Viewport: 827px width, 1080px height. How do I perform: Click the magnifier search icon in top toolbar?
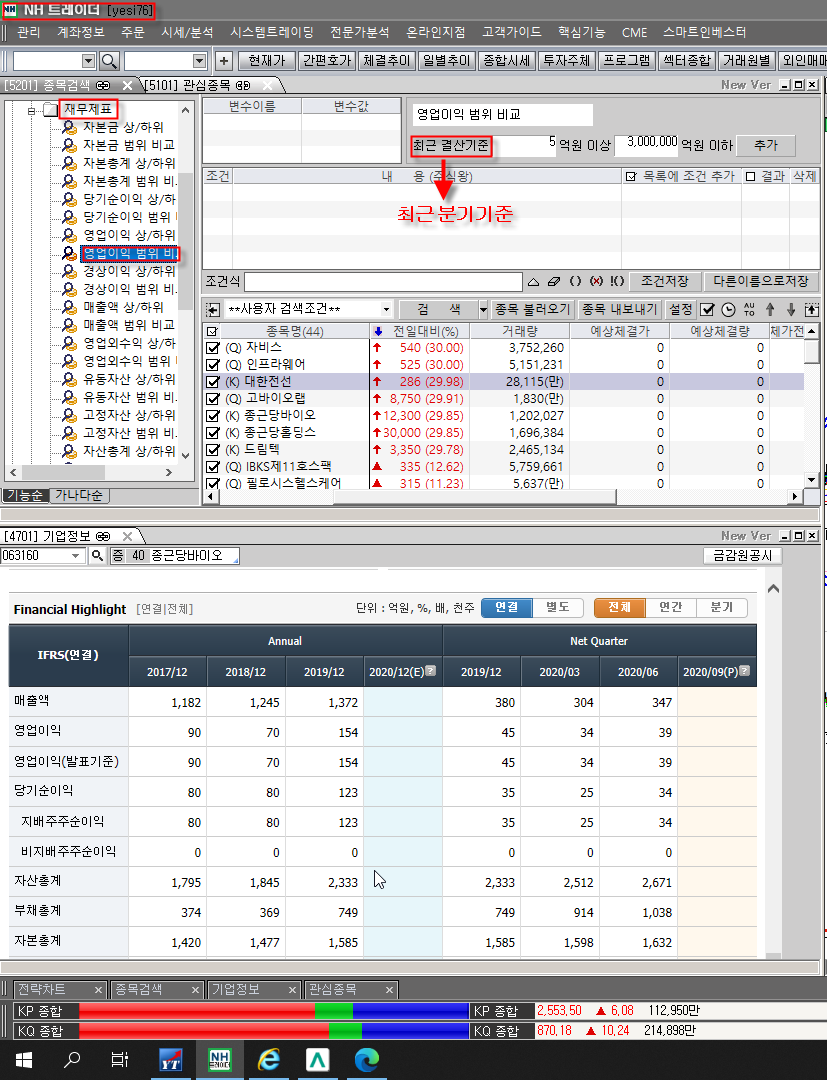[x=109, y=61]
